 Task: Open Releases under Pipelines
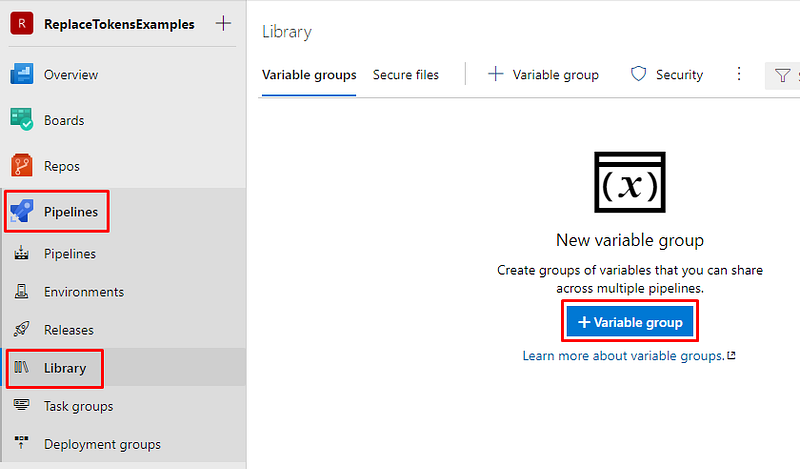pyautogui.click(x=69, y=330)
